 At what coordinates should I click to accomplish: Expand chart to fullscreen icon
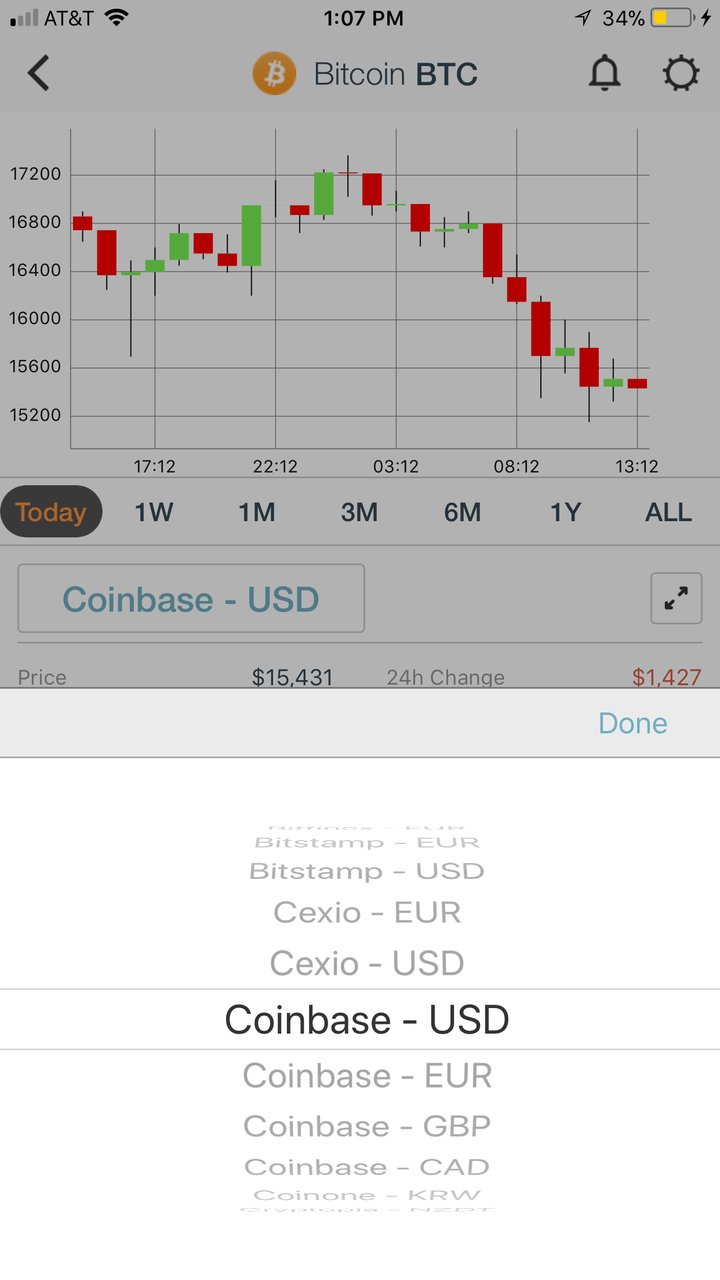point(676,598)
